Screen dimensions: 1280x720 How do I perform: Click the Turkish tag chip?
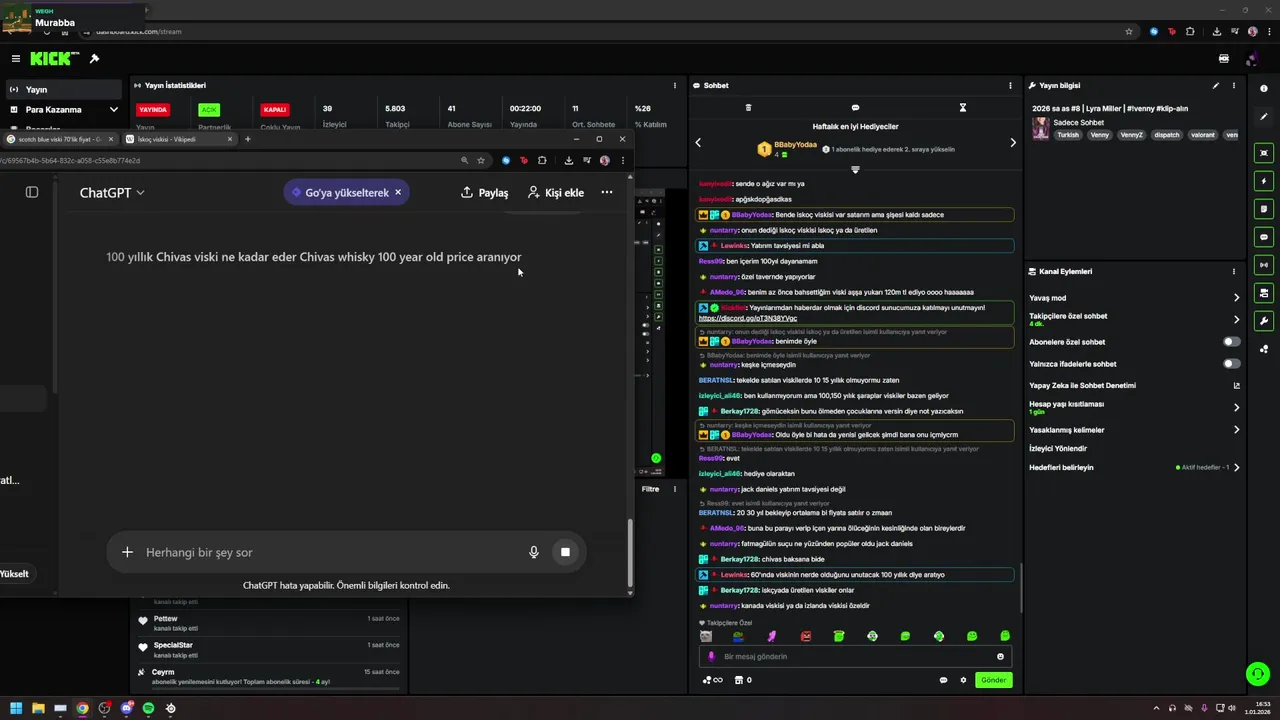tap(1069, 135)
